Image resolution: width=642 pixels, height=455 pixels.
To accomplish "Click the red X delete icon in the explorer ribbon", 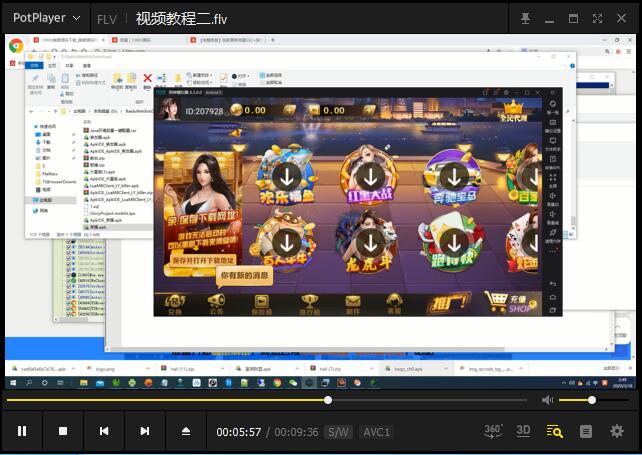I will 147,78.
